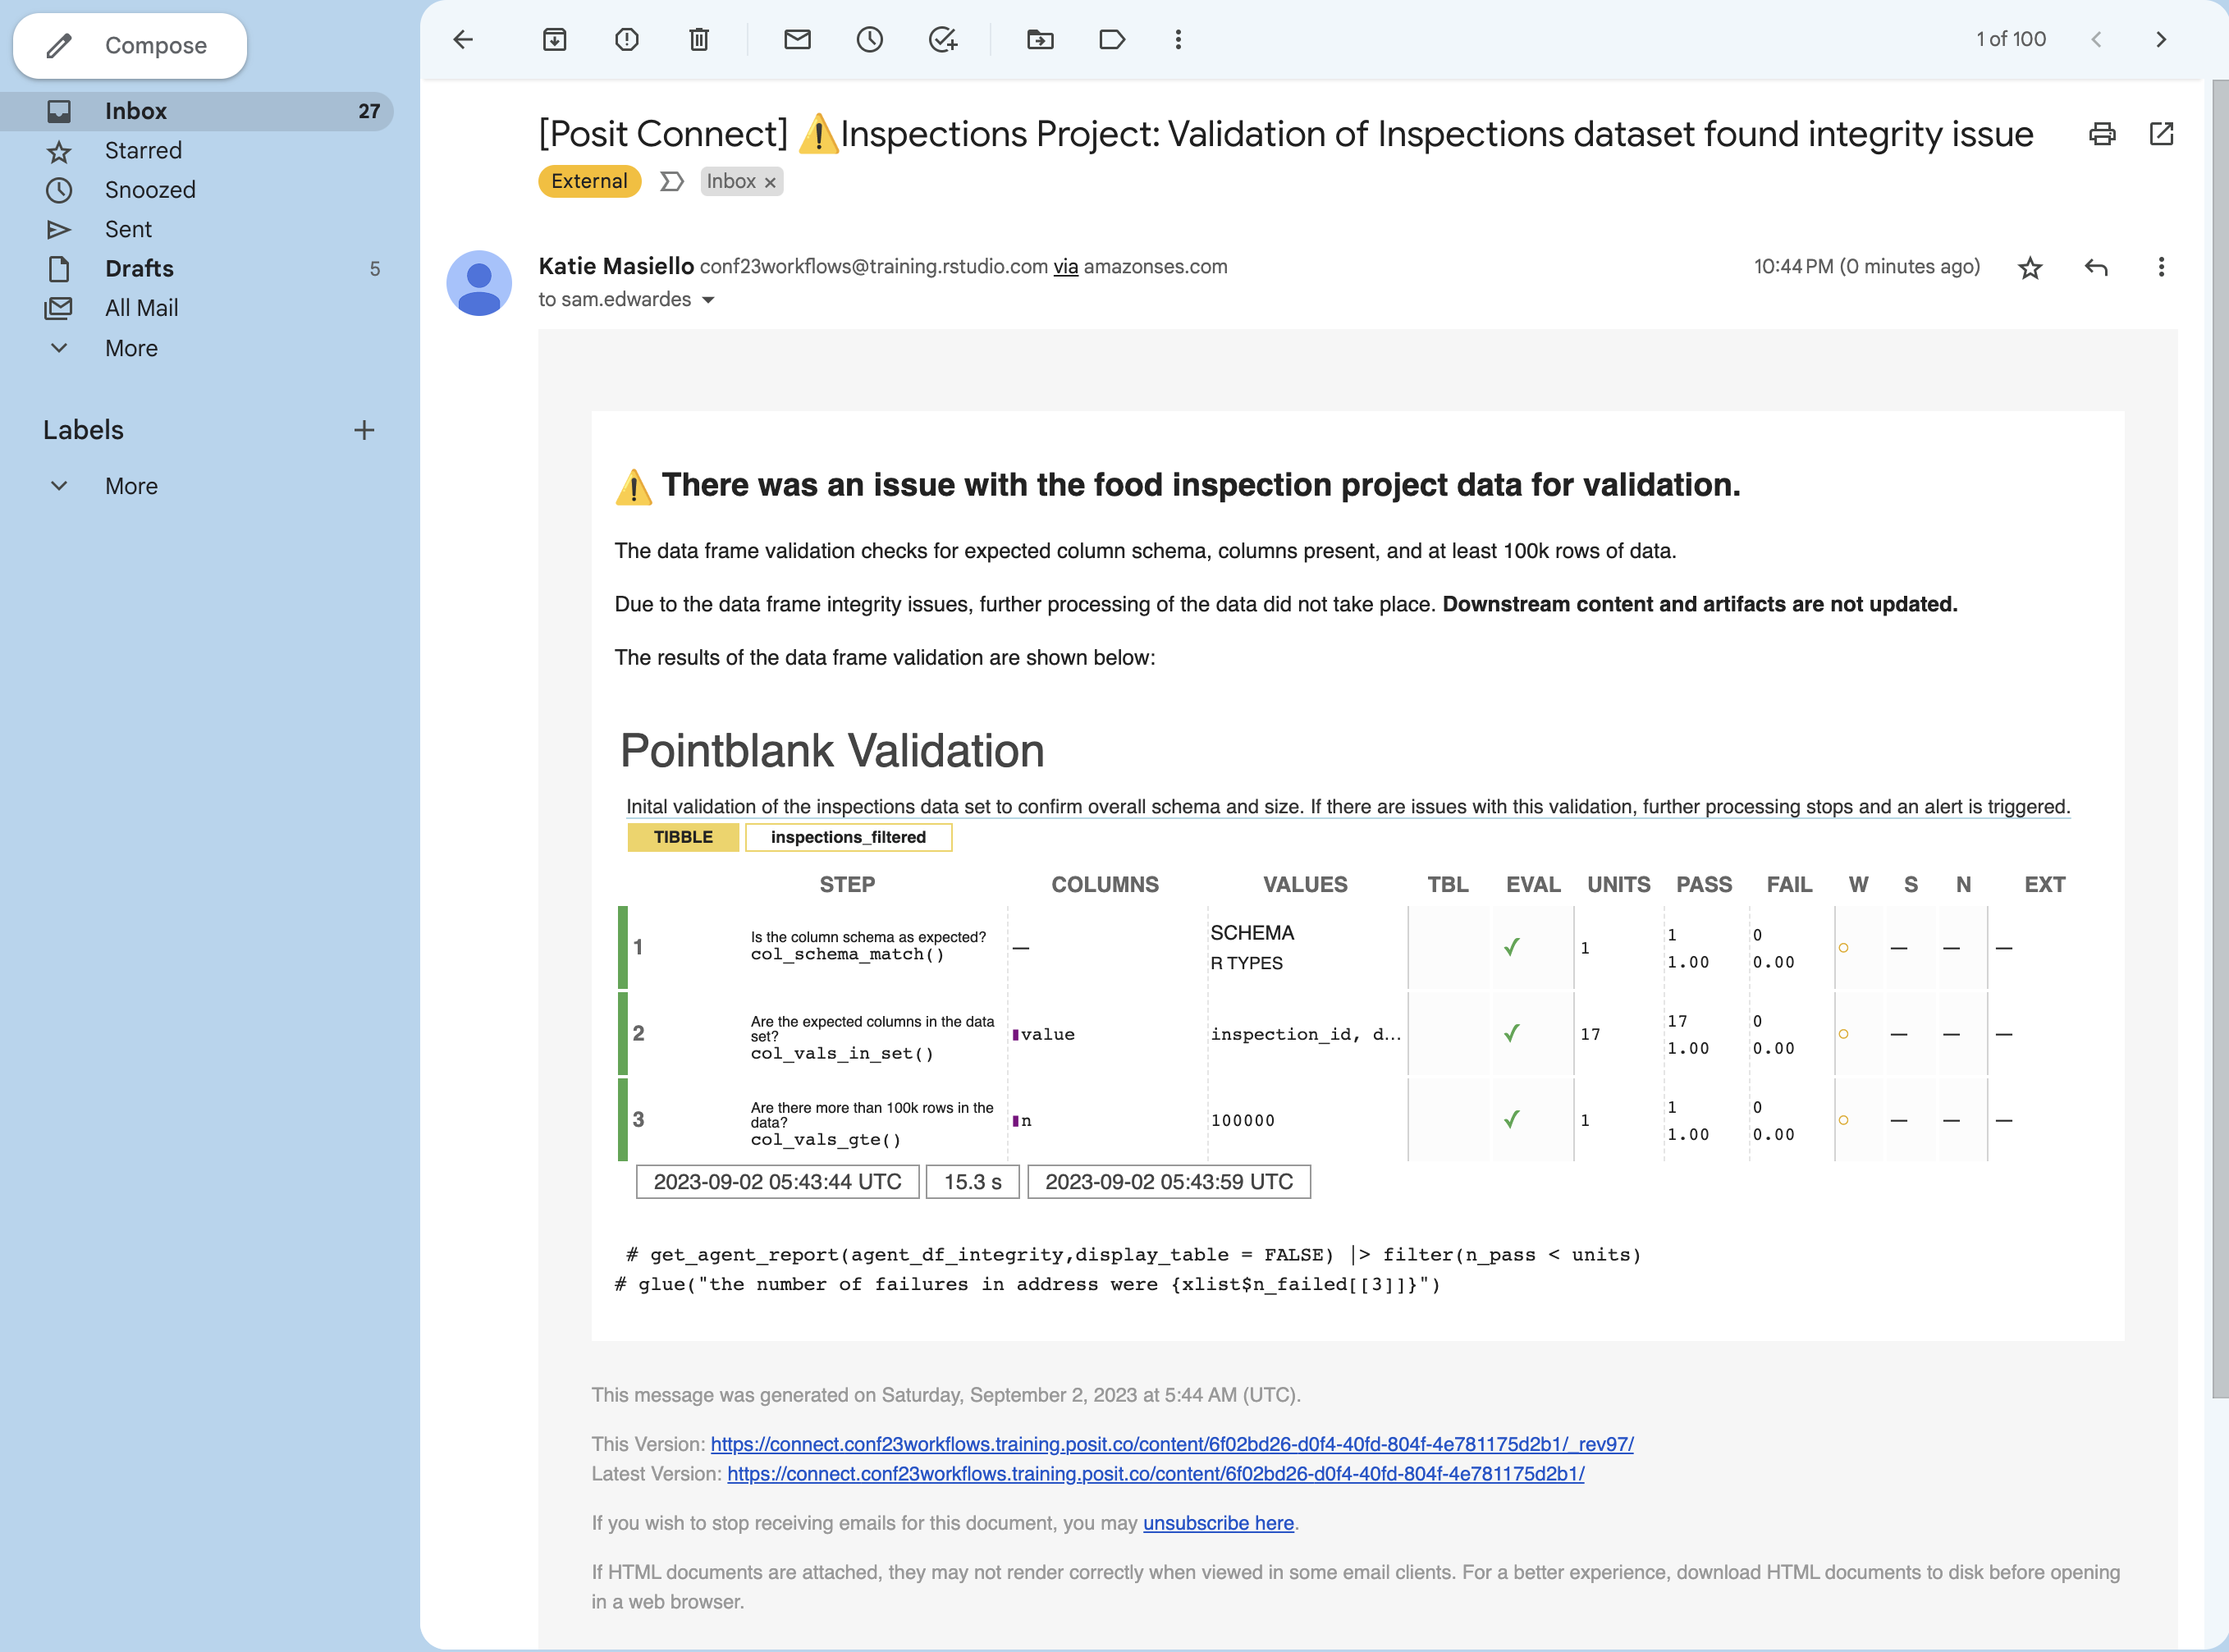The width and height of the screenshot is (2229, 1652).
Task: Go to the Starred folder
Action: 143,151
